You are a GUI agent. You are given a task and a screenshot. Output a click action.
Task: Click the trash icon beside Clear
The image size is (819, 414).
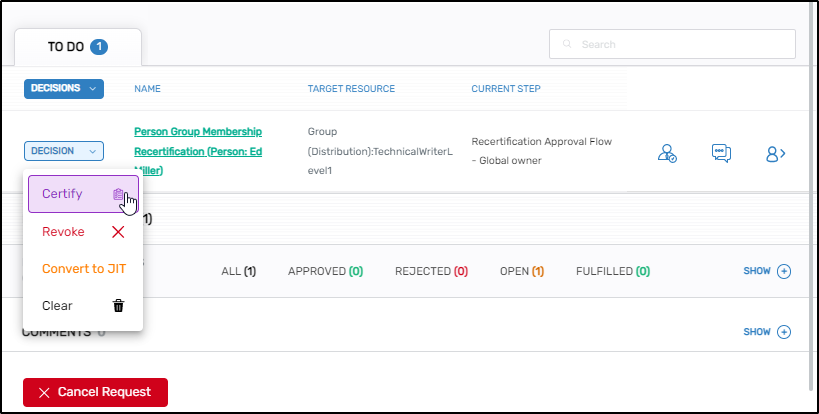pos(118,306)
